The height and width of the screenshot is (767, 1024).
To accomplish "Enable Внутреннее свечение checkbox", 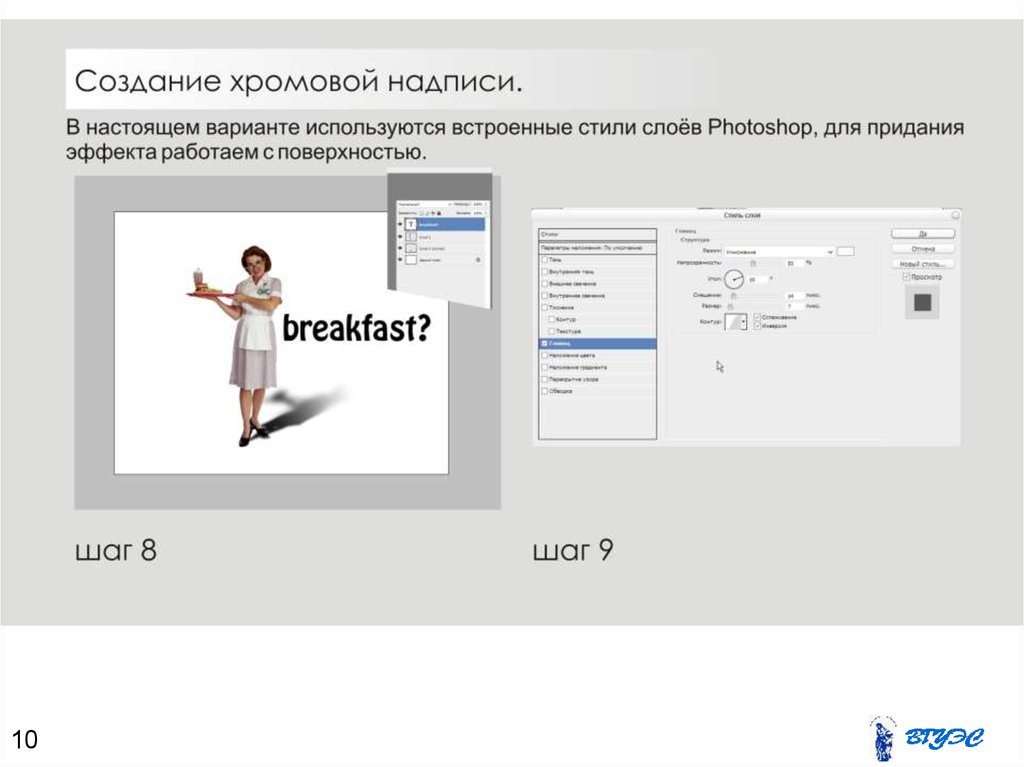I will (545, 295).
